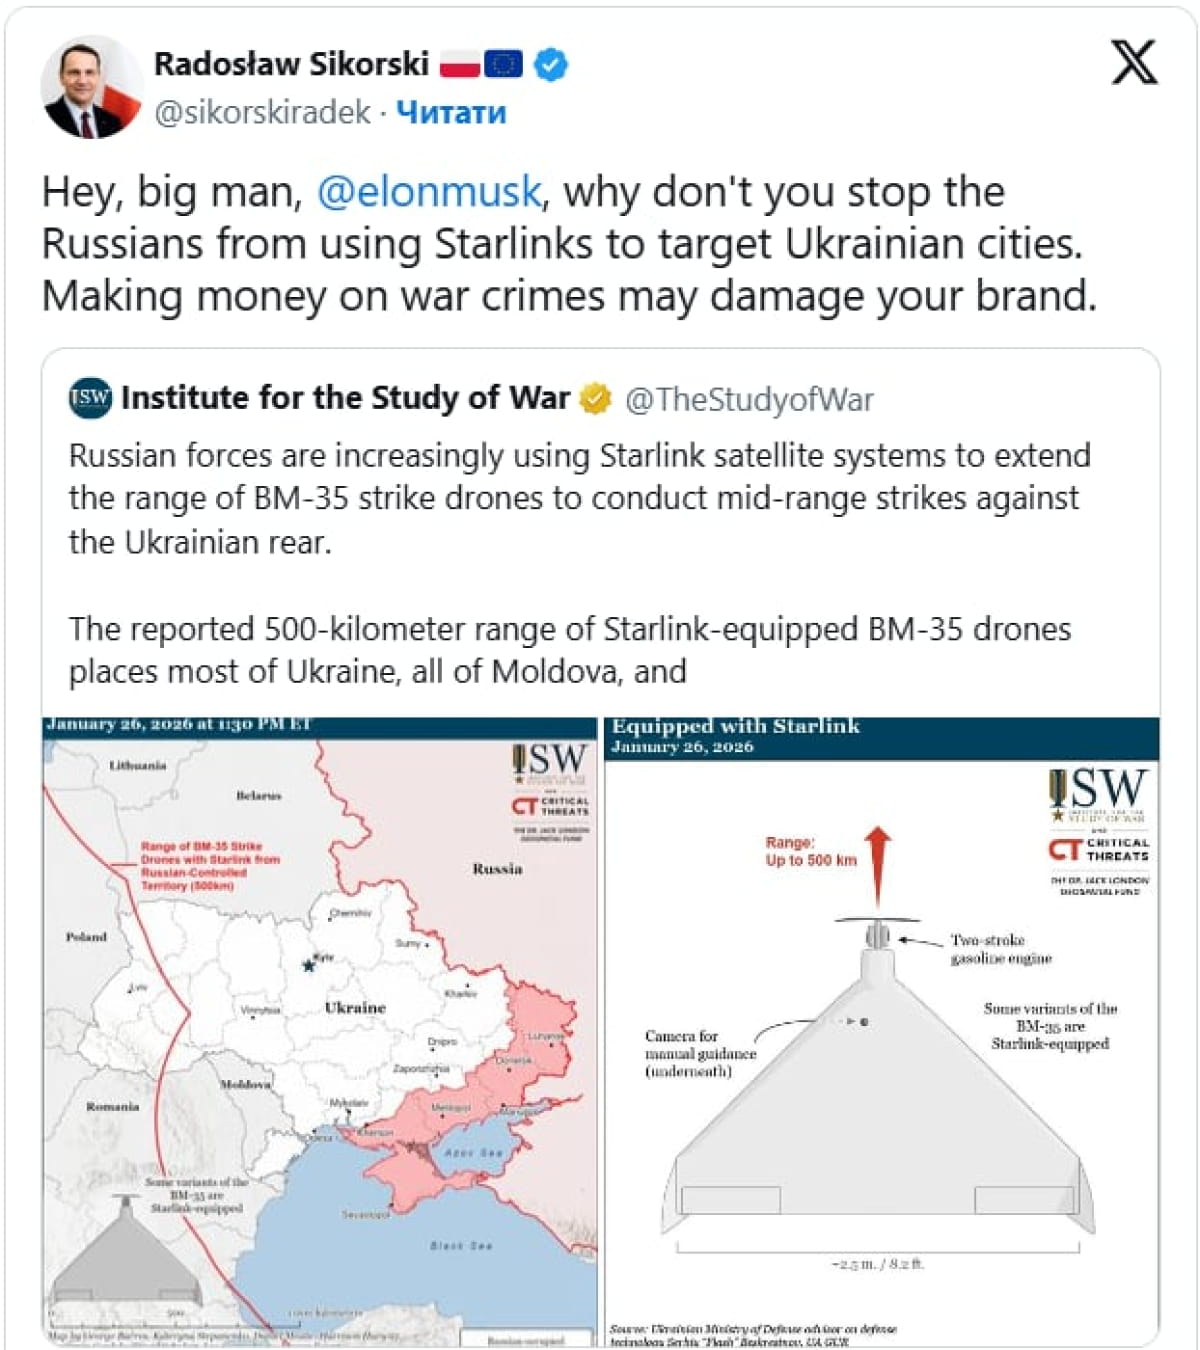Click the @TheStudyofWar handle
Viewport: 1200px width, 1350px height.
click(749, 399)
